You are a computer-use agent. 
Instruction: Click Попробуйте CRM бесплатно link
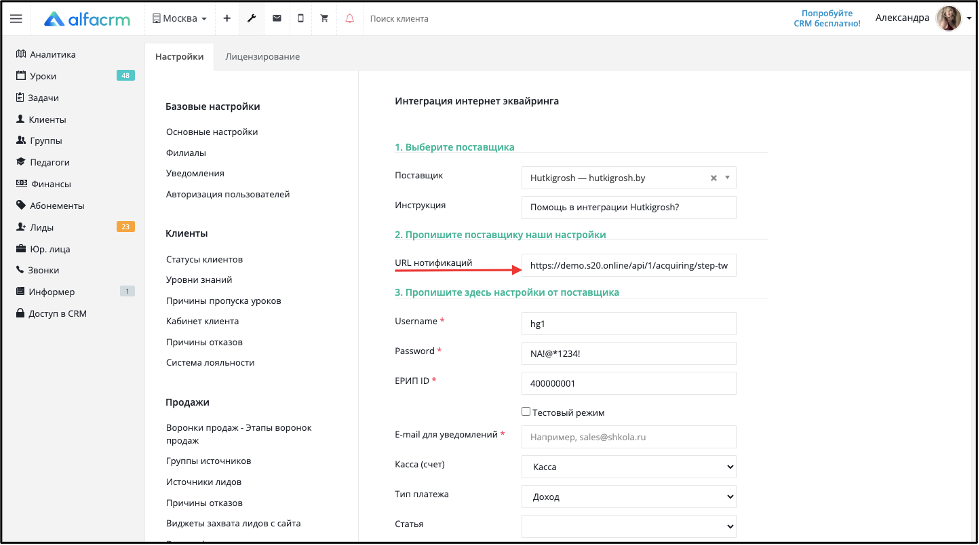pos(827,18)
